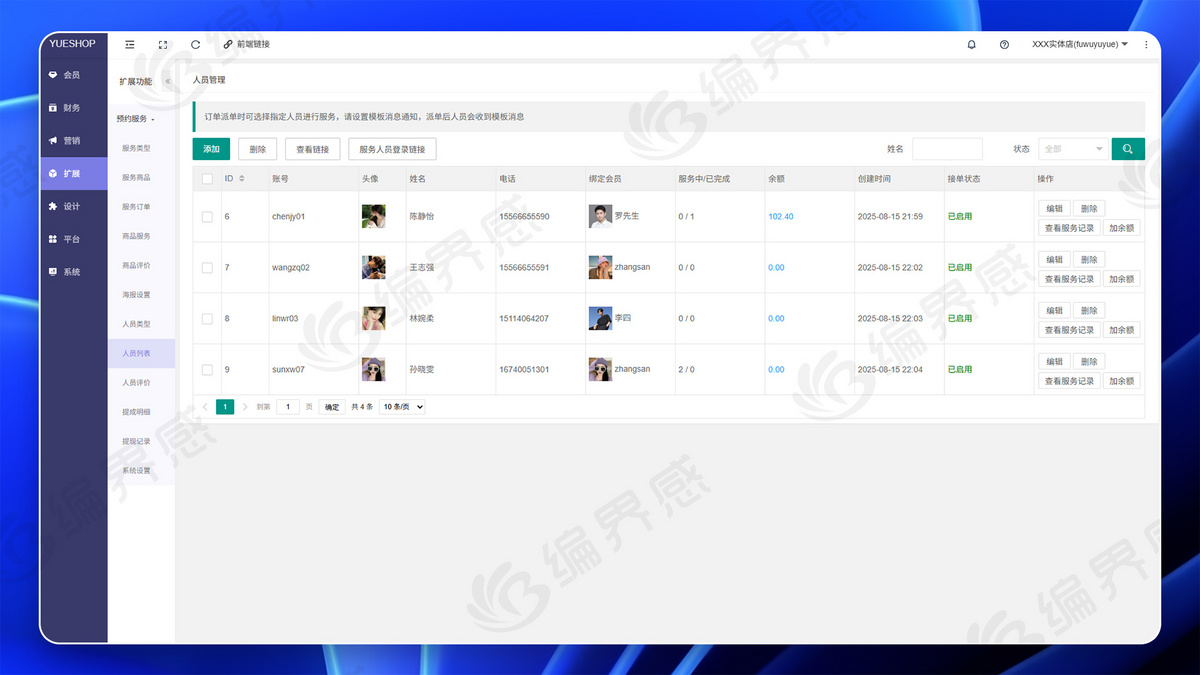Screen dimensions: 1200x675
Task: Click the 人员管理 tab title
Action: [209, 79]
